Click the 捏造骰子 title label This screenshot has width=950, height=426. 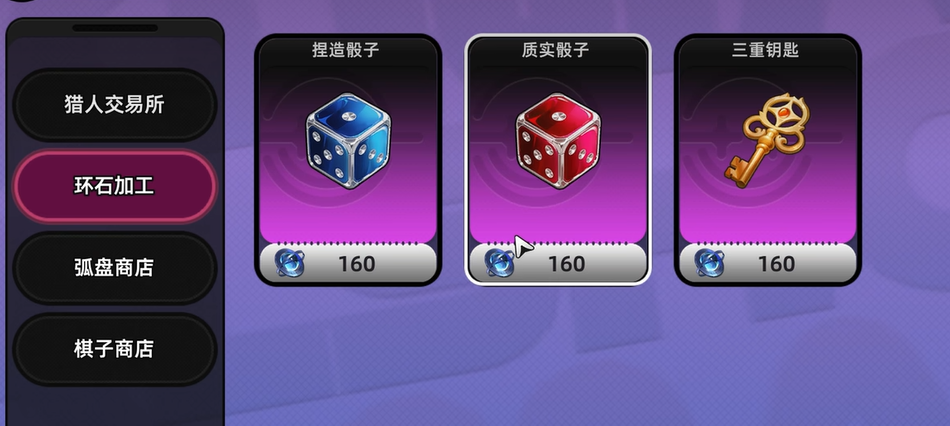345,50
